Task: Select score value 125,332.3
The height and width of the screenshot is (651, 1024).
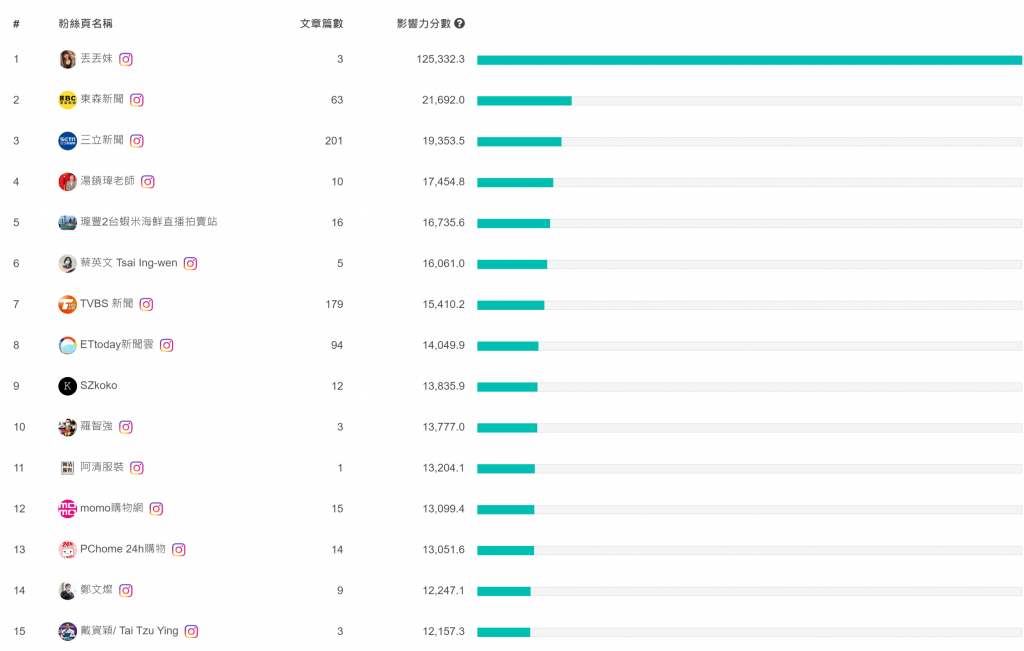Action: pos(441,59)
